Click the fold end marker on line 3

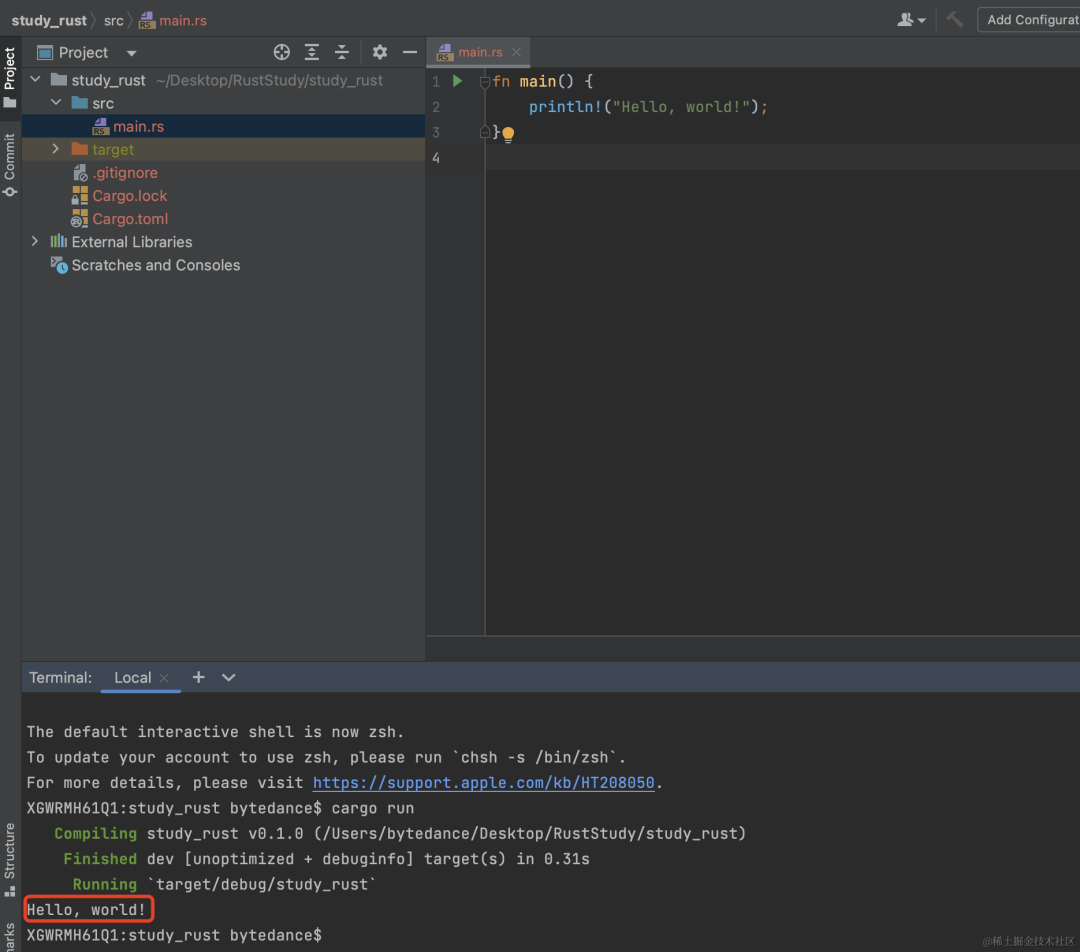pos(484,132)
